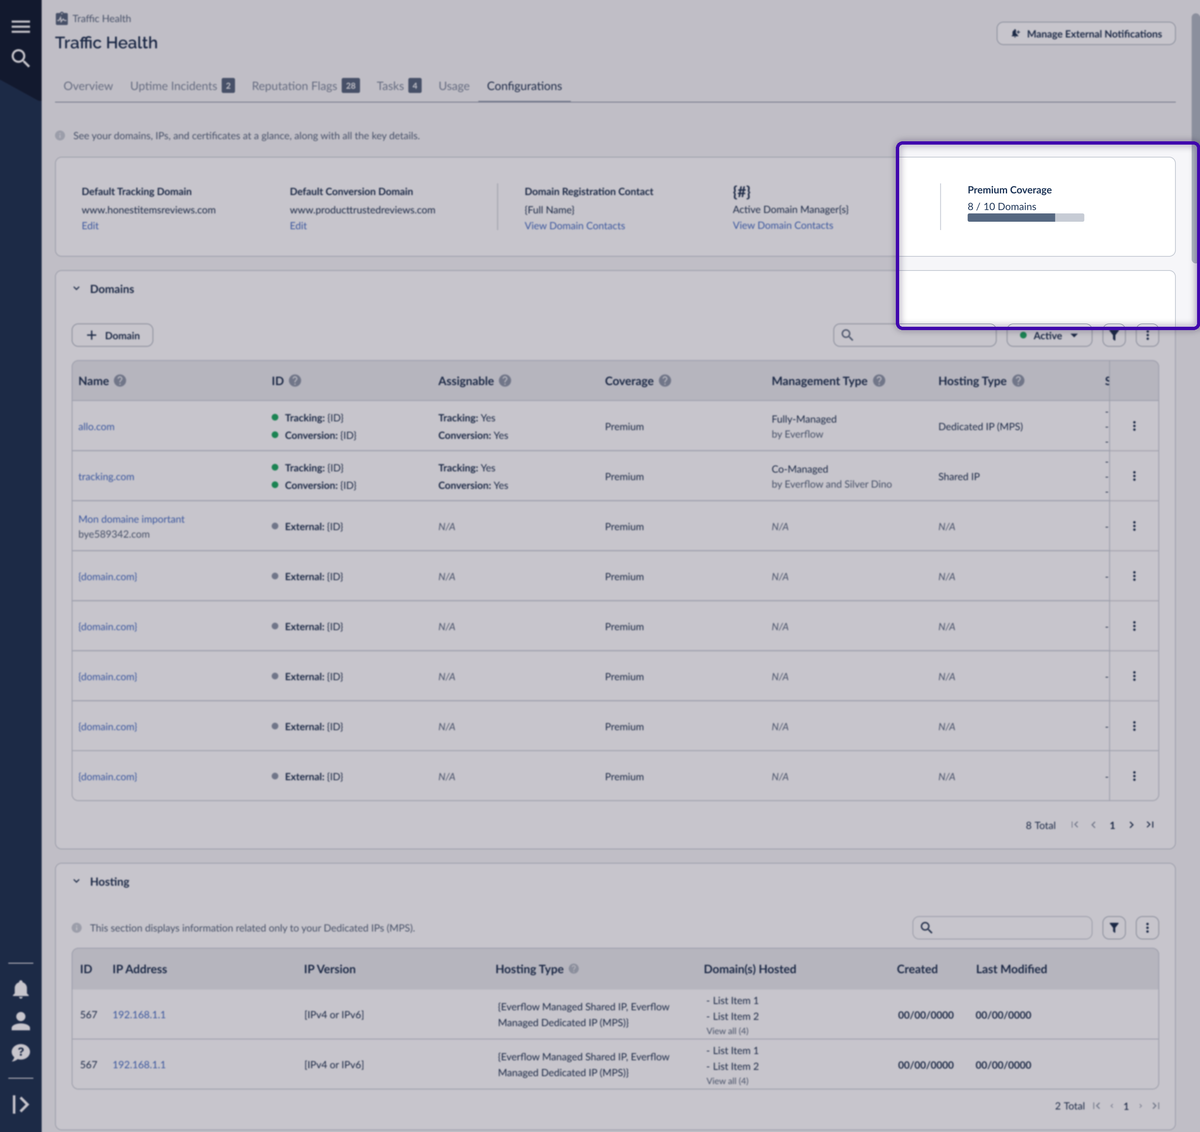Open the Uptime Incidents tab
This screenshot has height=1132, width=1200.
(x=182, y=86)
